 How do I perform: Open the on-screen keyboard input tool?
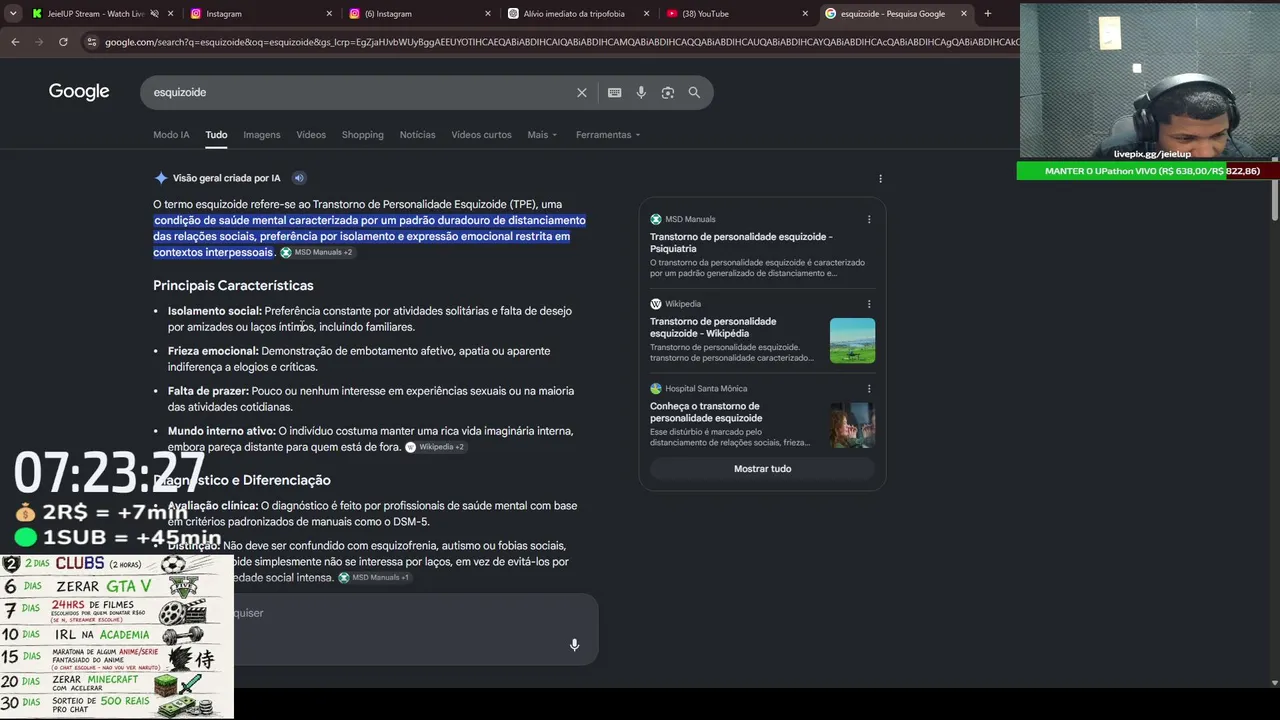[615, 92]
